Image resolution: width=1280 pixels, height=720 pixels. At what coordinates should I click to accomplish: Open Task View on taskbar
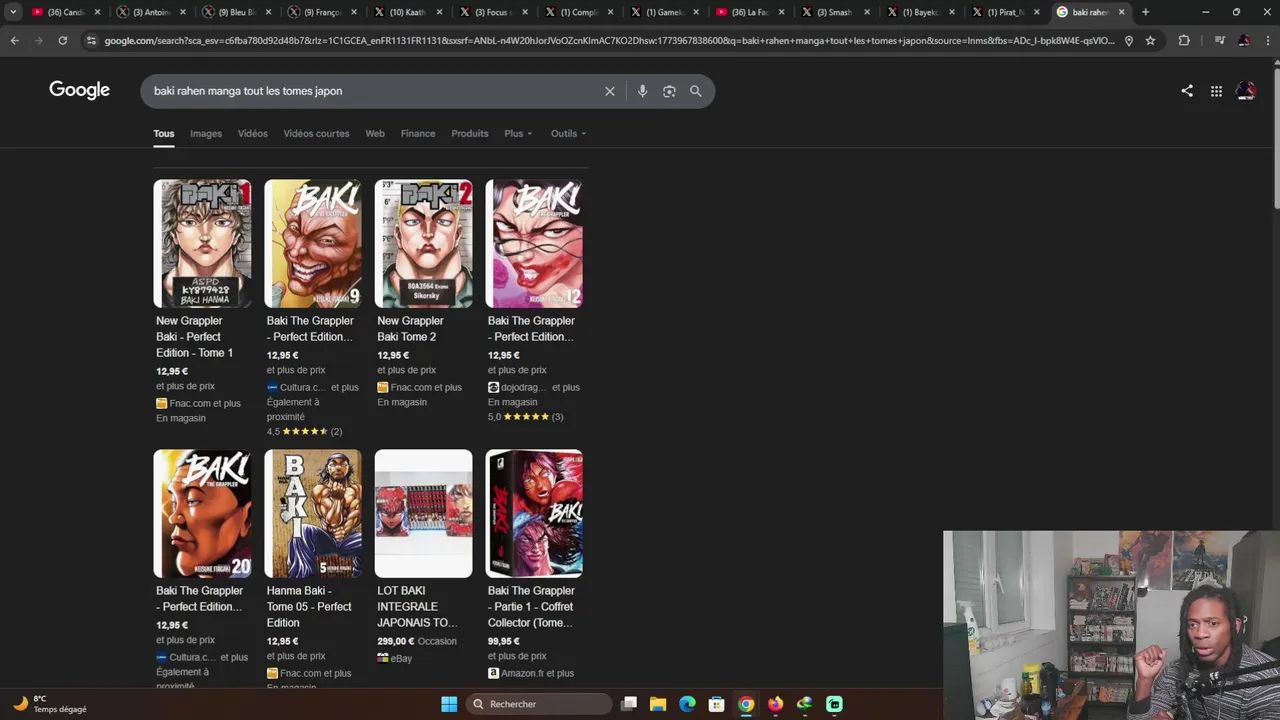coord(629,704)
